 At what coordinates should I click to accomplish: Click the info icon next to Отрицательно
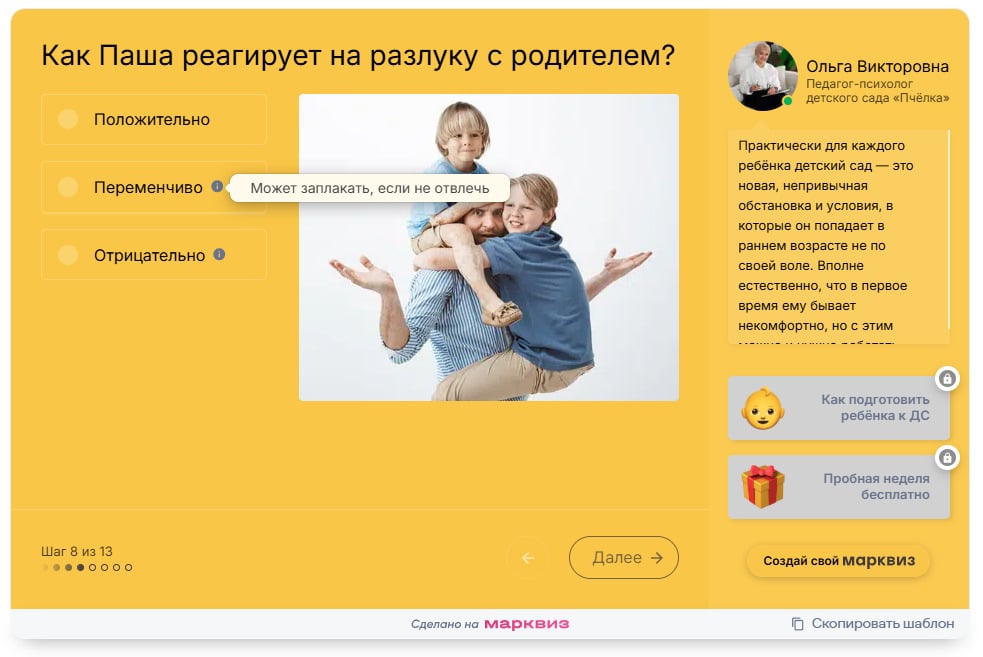217,252
